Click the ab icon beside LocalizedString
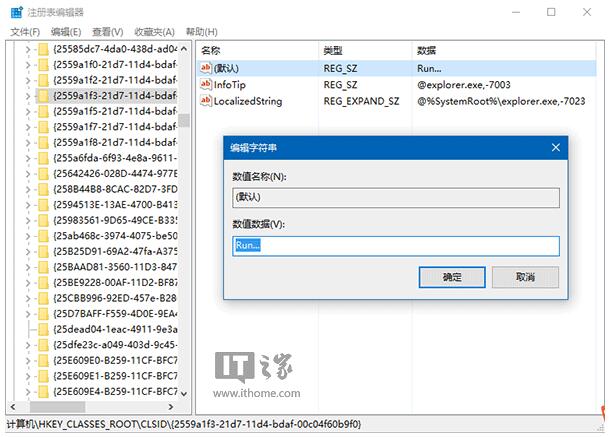611x437 pixels. tap(206, 101)
